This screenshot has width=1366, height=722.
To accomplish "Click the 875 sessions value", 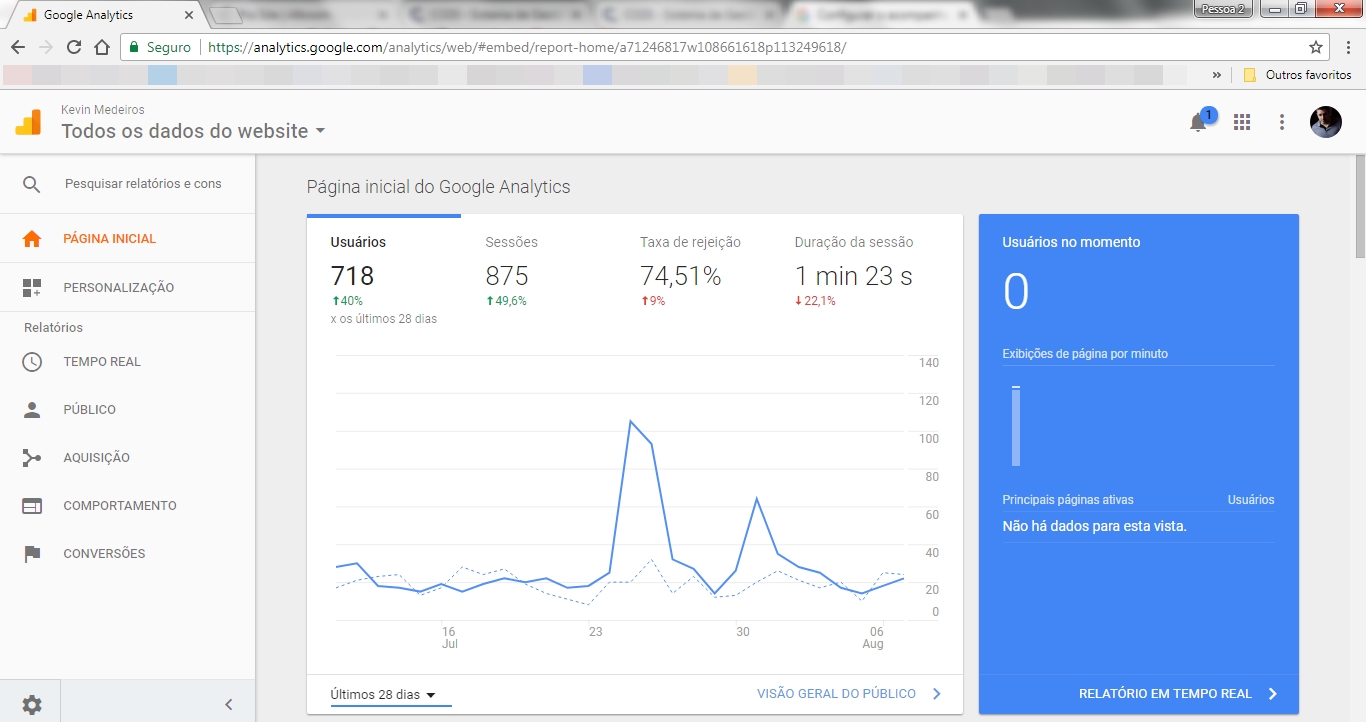I will click(507, 276).
